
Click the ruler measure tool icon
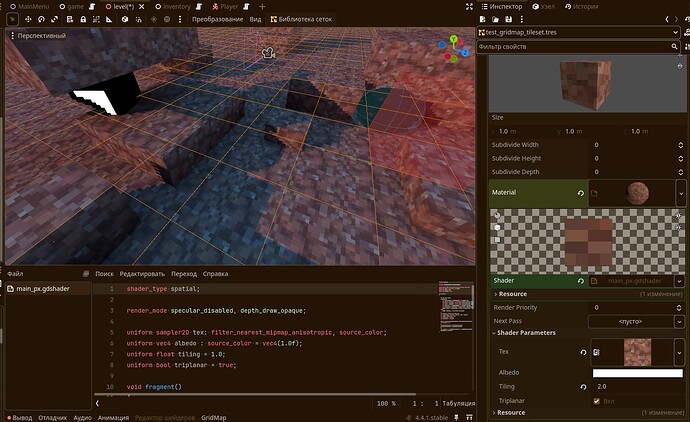pos(109,19)
